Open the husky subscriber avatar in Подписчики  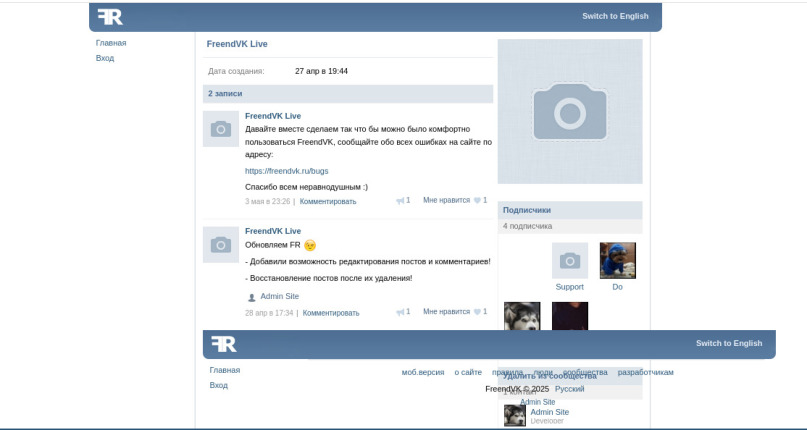pos(522,316)
